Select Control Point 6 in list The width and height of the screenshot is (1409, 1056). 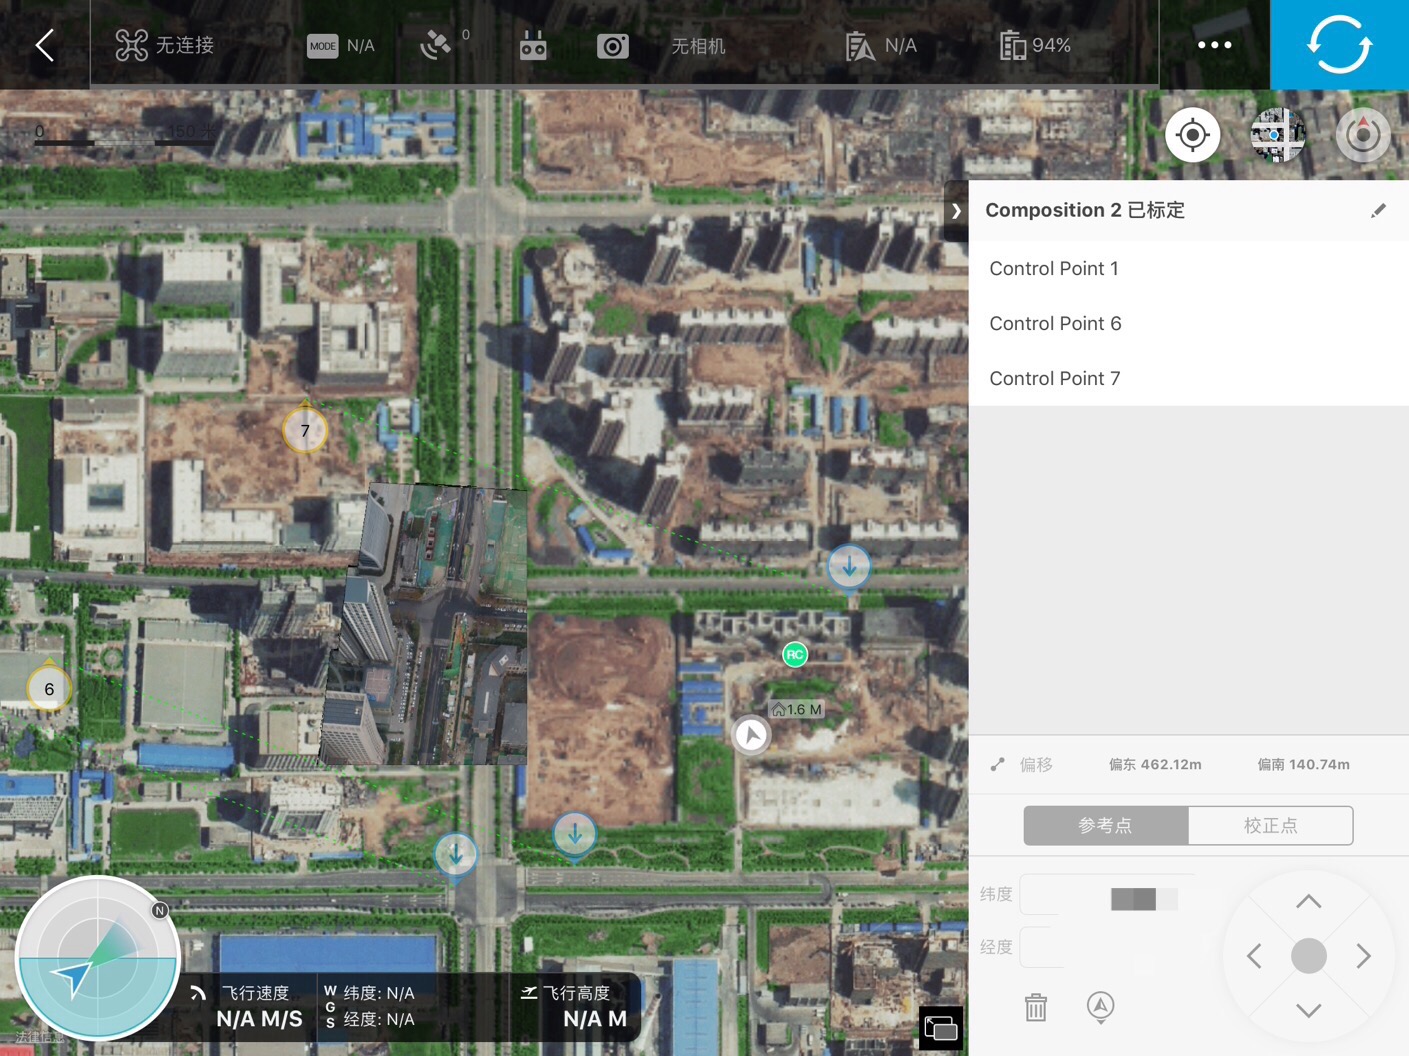coord(1189,323)
